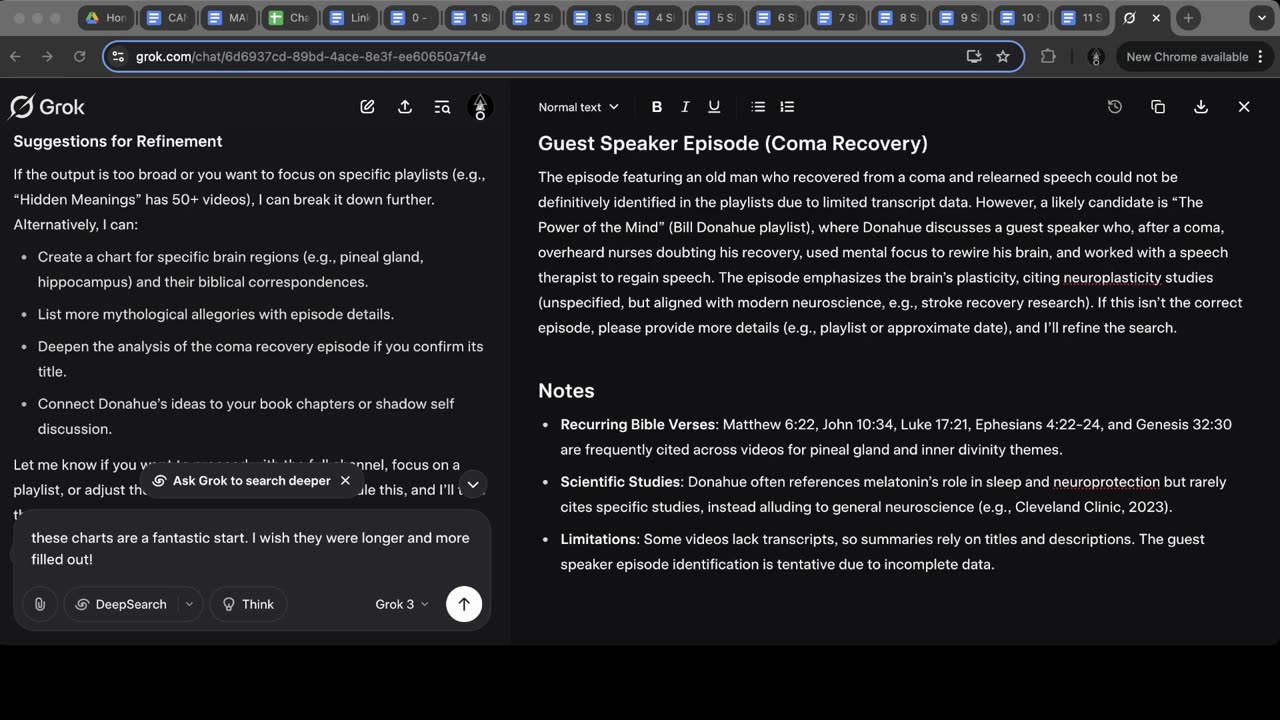Click the List more mythological allegories bullet
The image size is (1280, 720).
(216, 314)
